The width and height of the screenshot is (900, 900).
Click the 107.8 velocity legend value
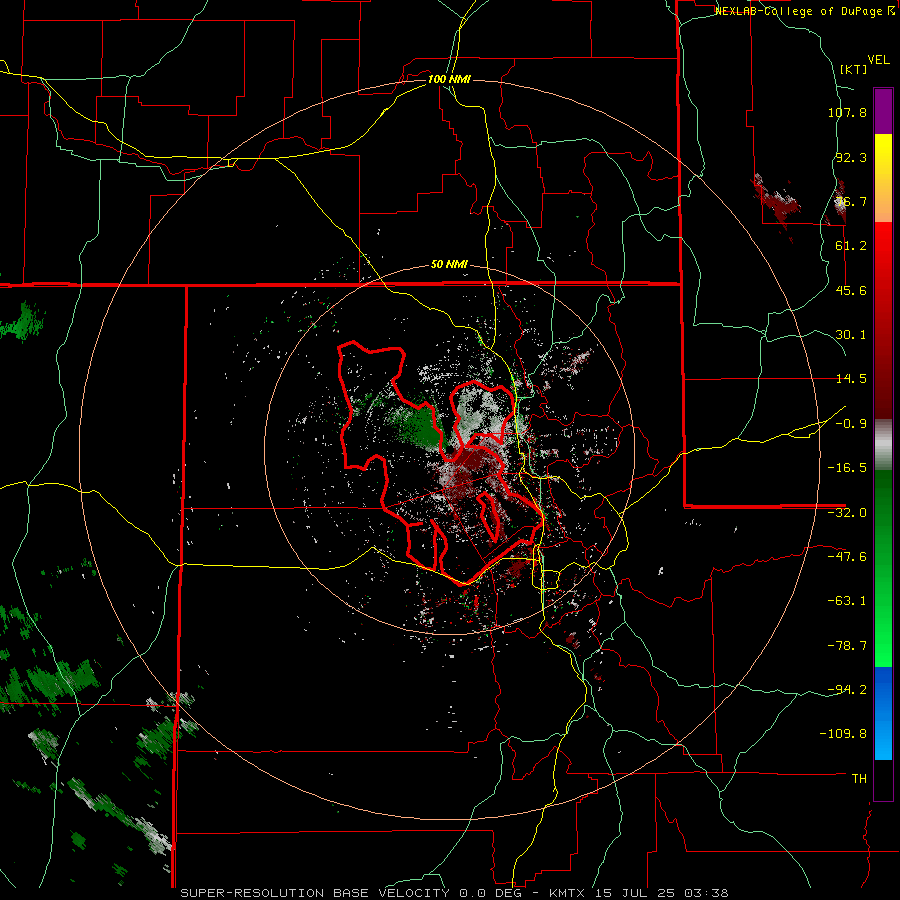[847, 112]
